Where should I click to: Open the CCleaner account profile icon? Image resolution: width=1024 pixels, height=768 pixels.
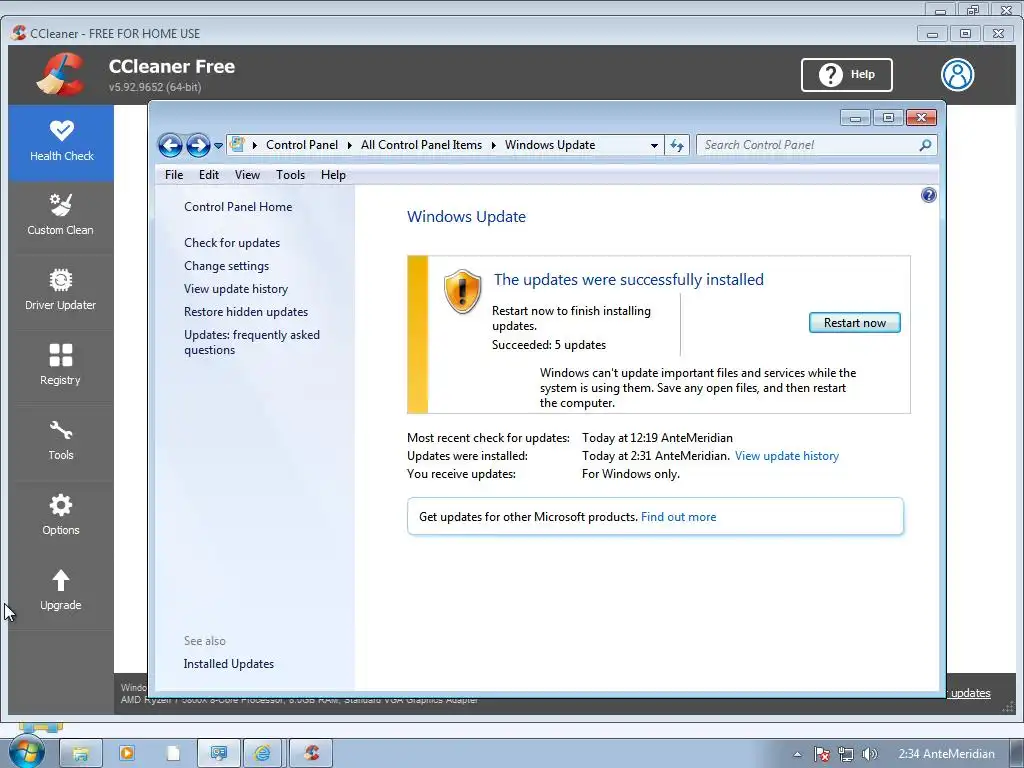tap(957, 74)
